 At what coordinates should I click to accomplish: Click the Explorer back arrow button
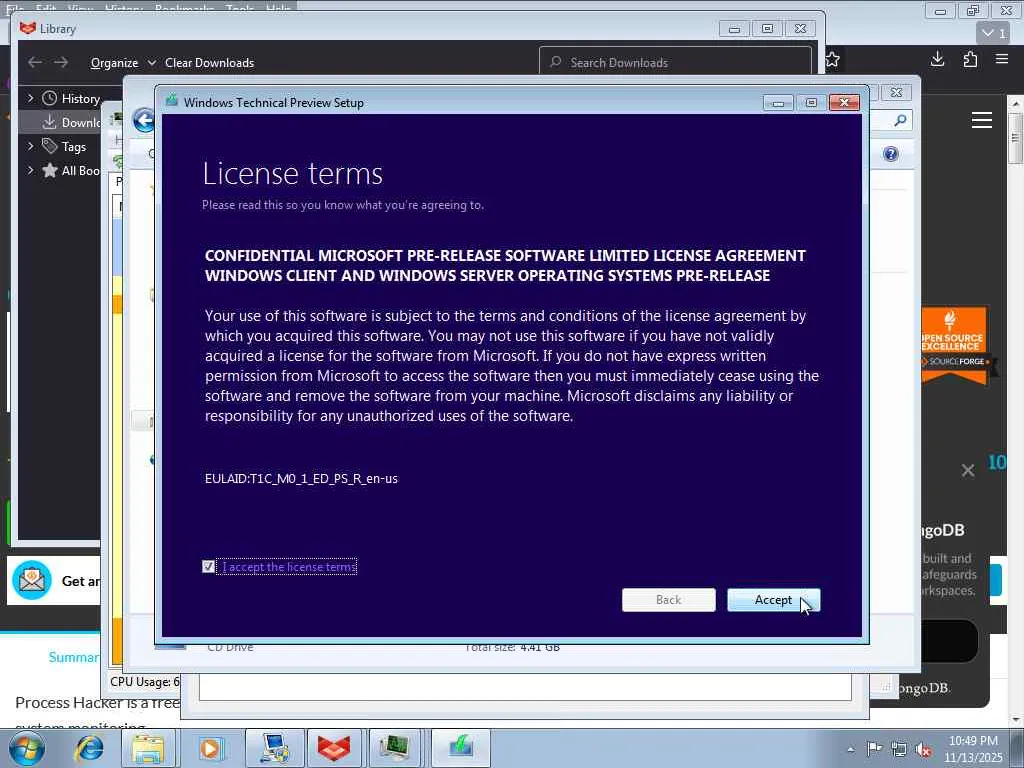tap(144, 120)
